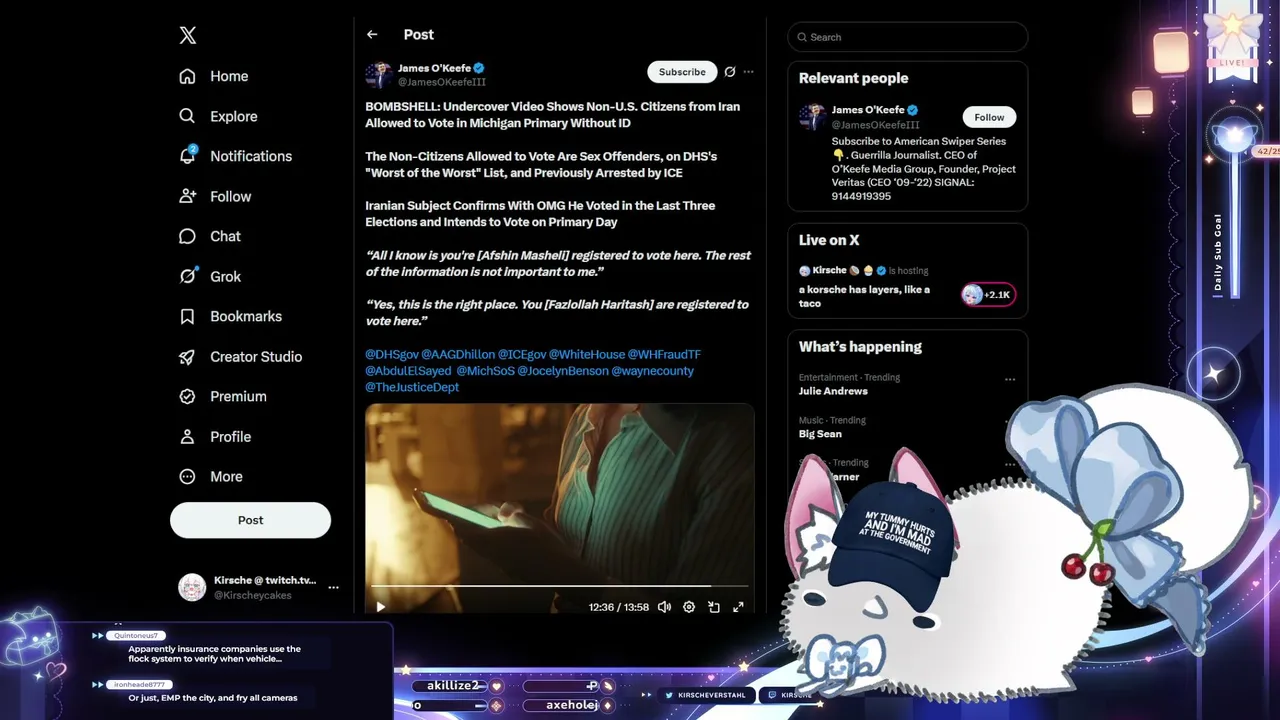This screenshot has width=1280, height=720.
Task: Open the @waynecounty mention
Action: pos(653,371)
